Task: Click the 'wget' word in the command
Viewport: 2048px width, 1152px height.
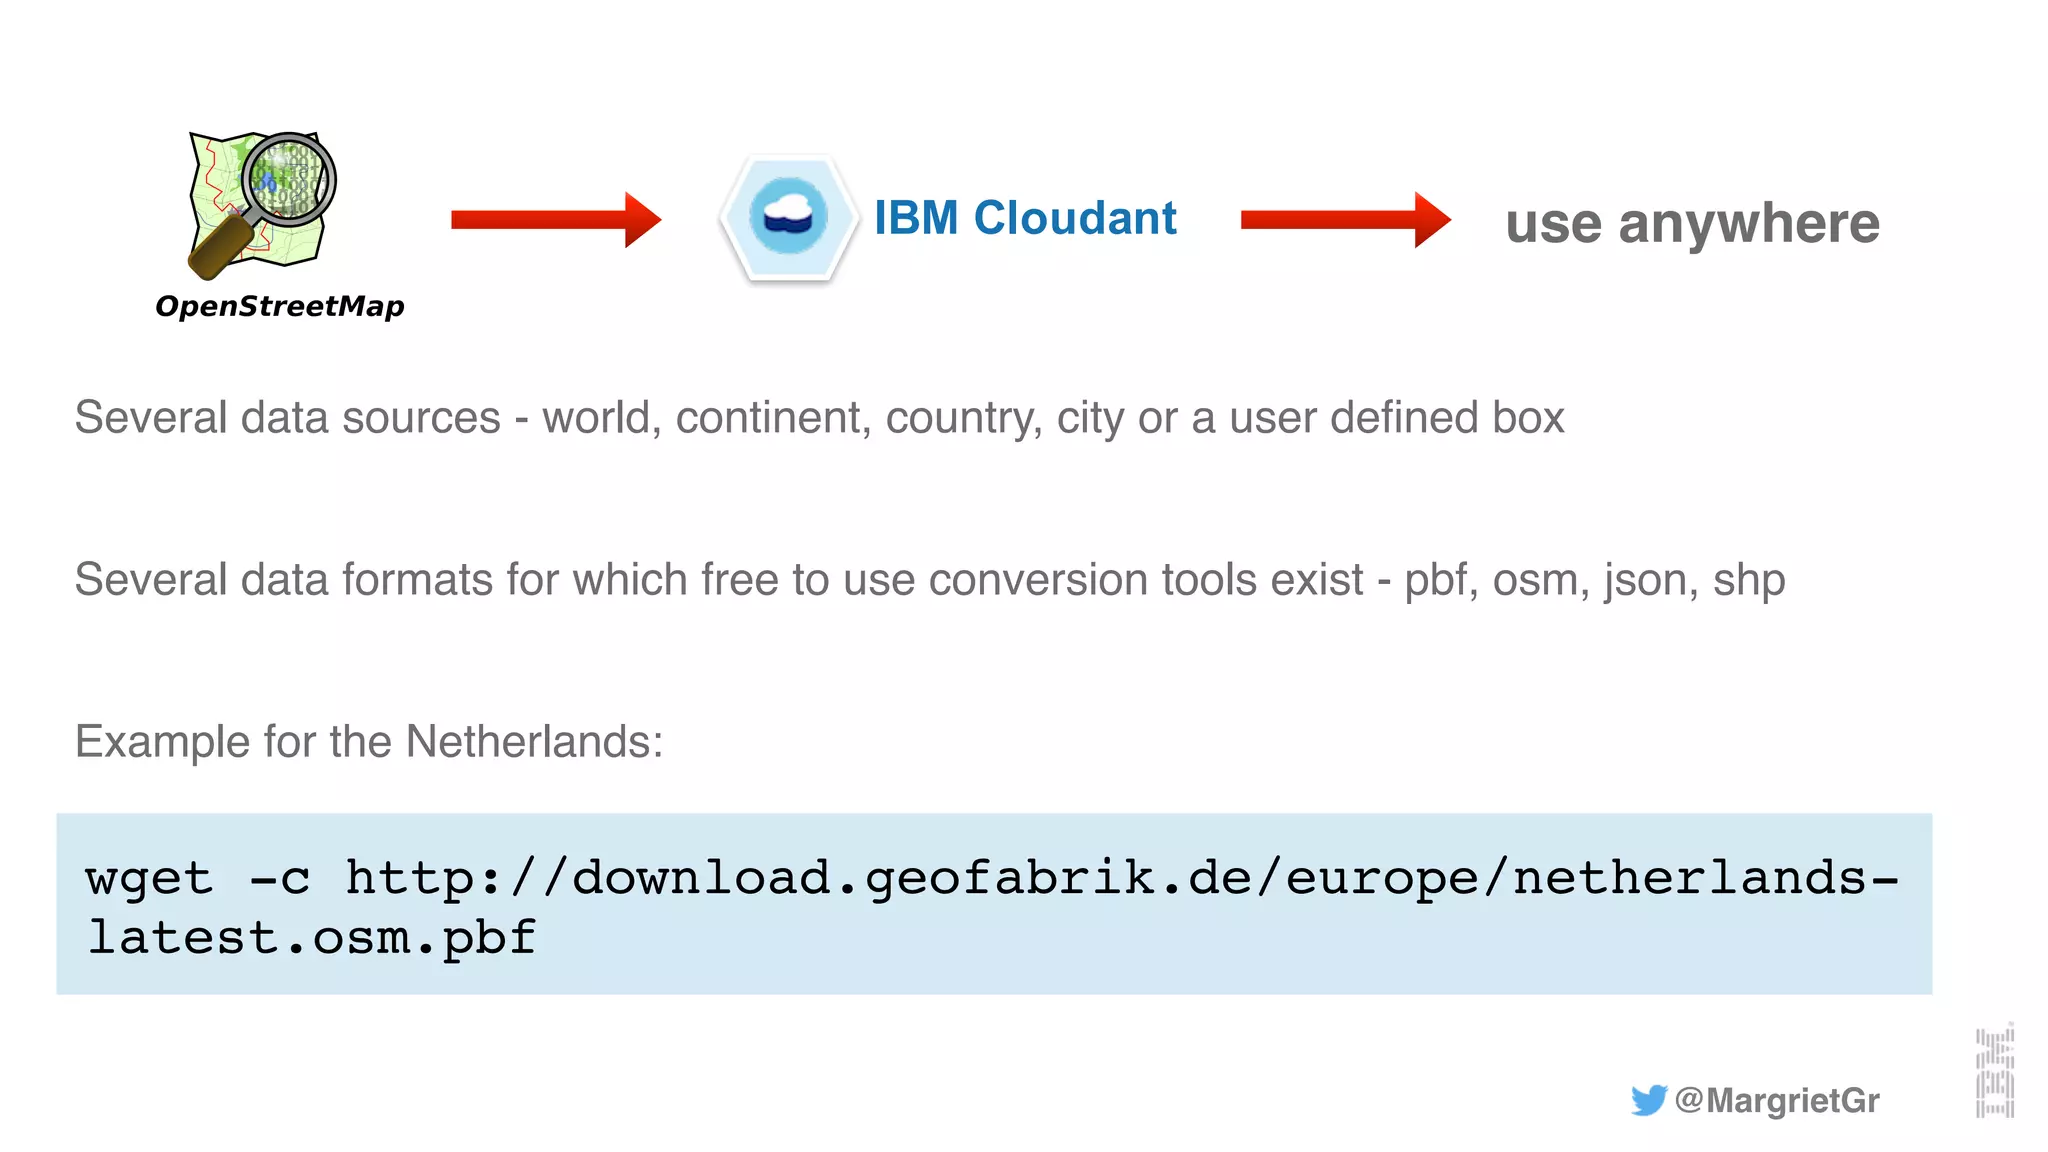Action: click(x=150, y=879)
